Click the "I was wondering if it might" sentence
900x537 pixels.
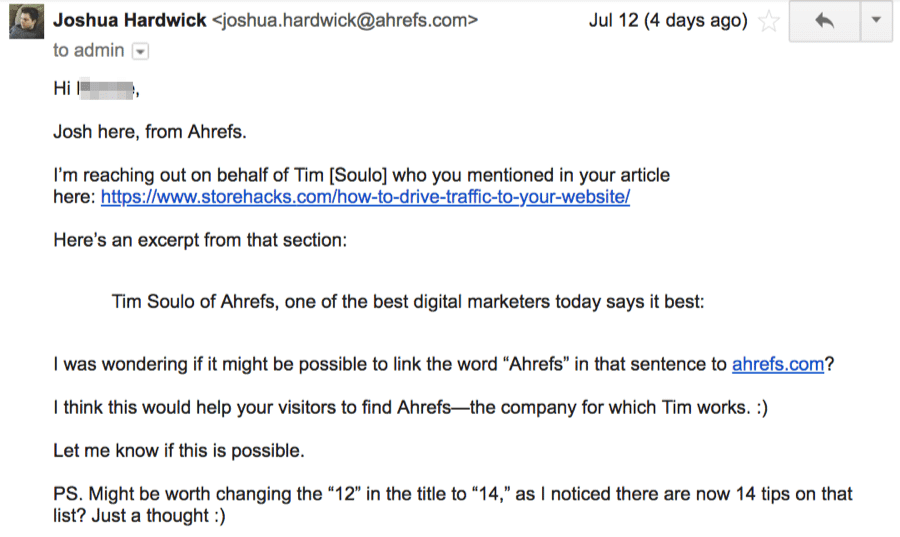390,365
